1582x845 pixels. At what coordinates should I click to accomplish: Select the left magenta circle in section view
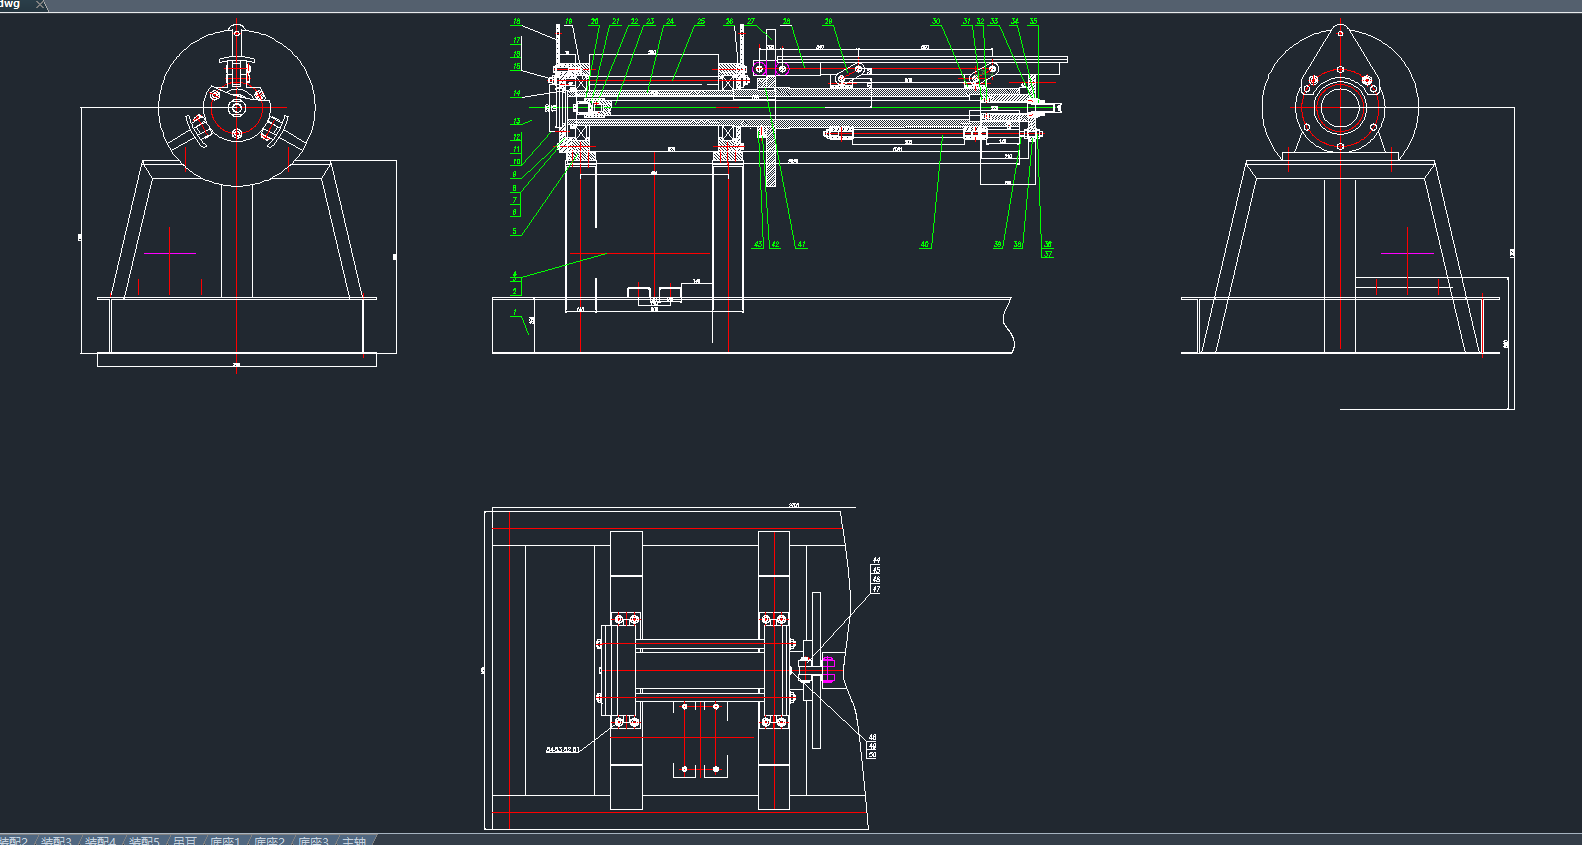759,68
